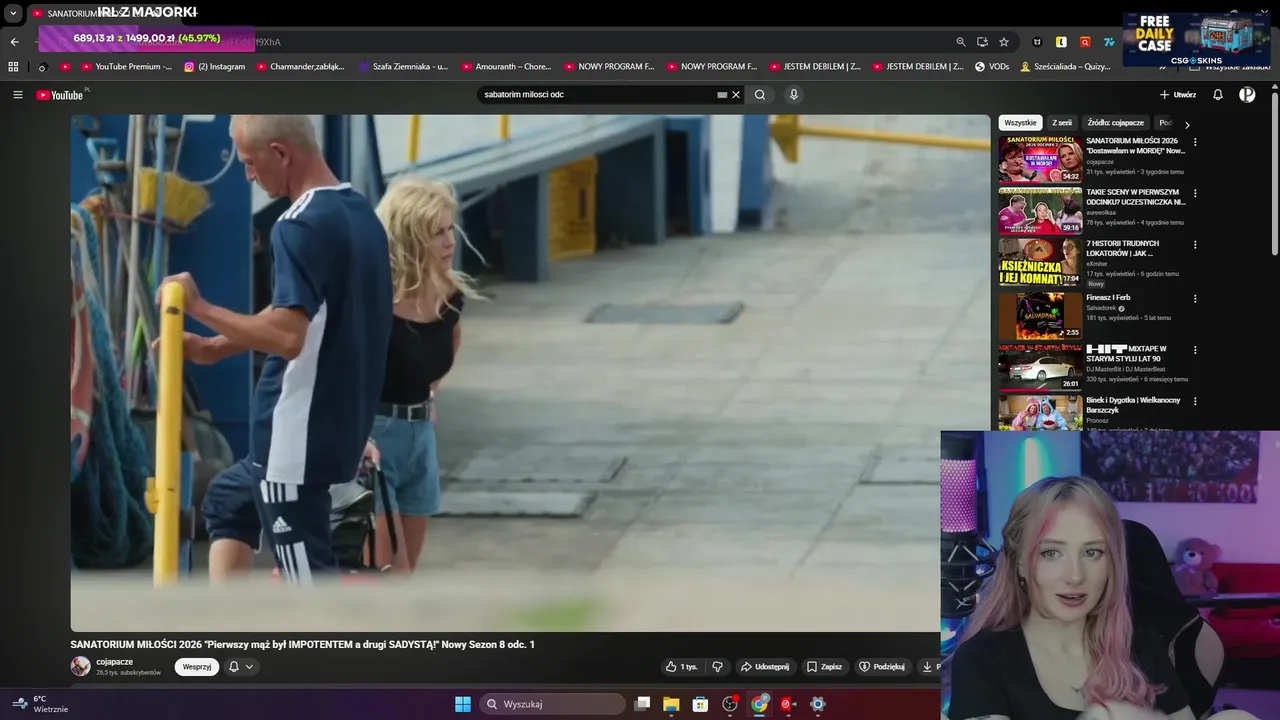Viewport: 1280px width, 720px height.
Task: Open the red search extension icon
Action: click(1085, 42)
